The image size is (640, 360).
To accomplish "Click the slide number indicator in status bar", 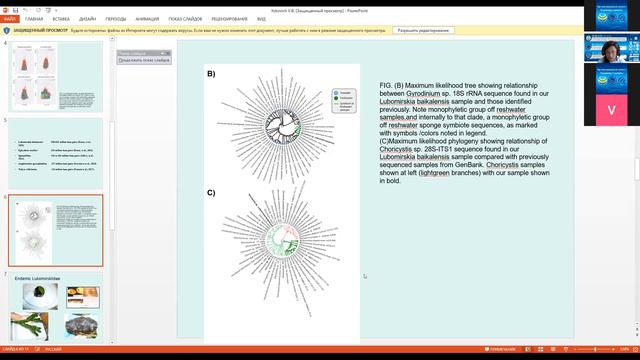I will [x=16, y=349].
